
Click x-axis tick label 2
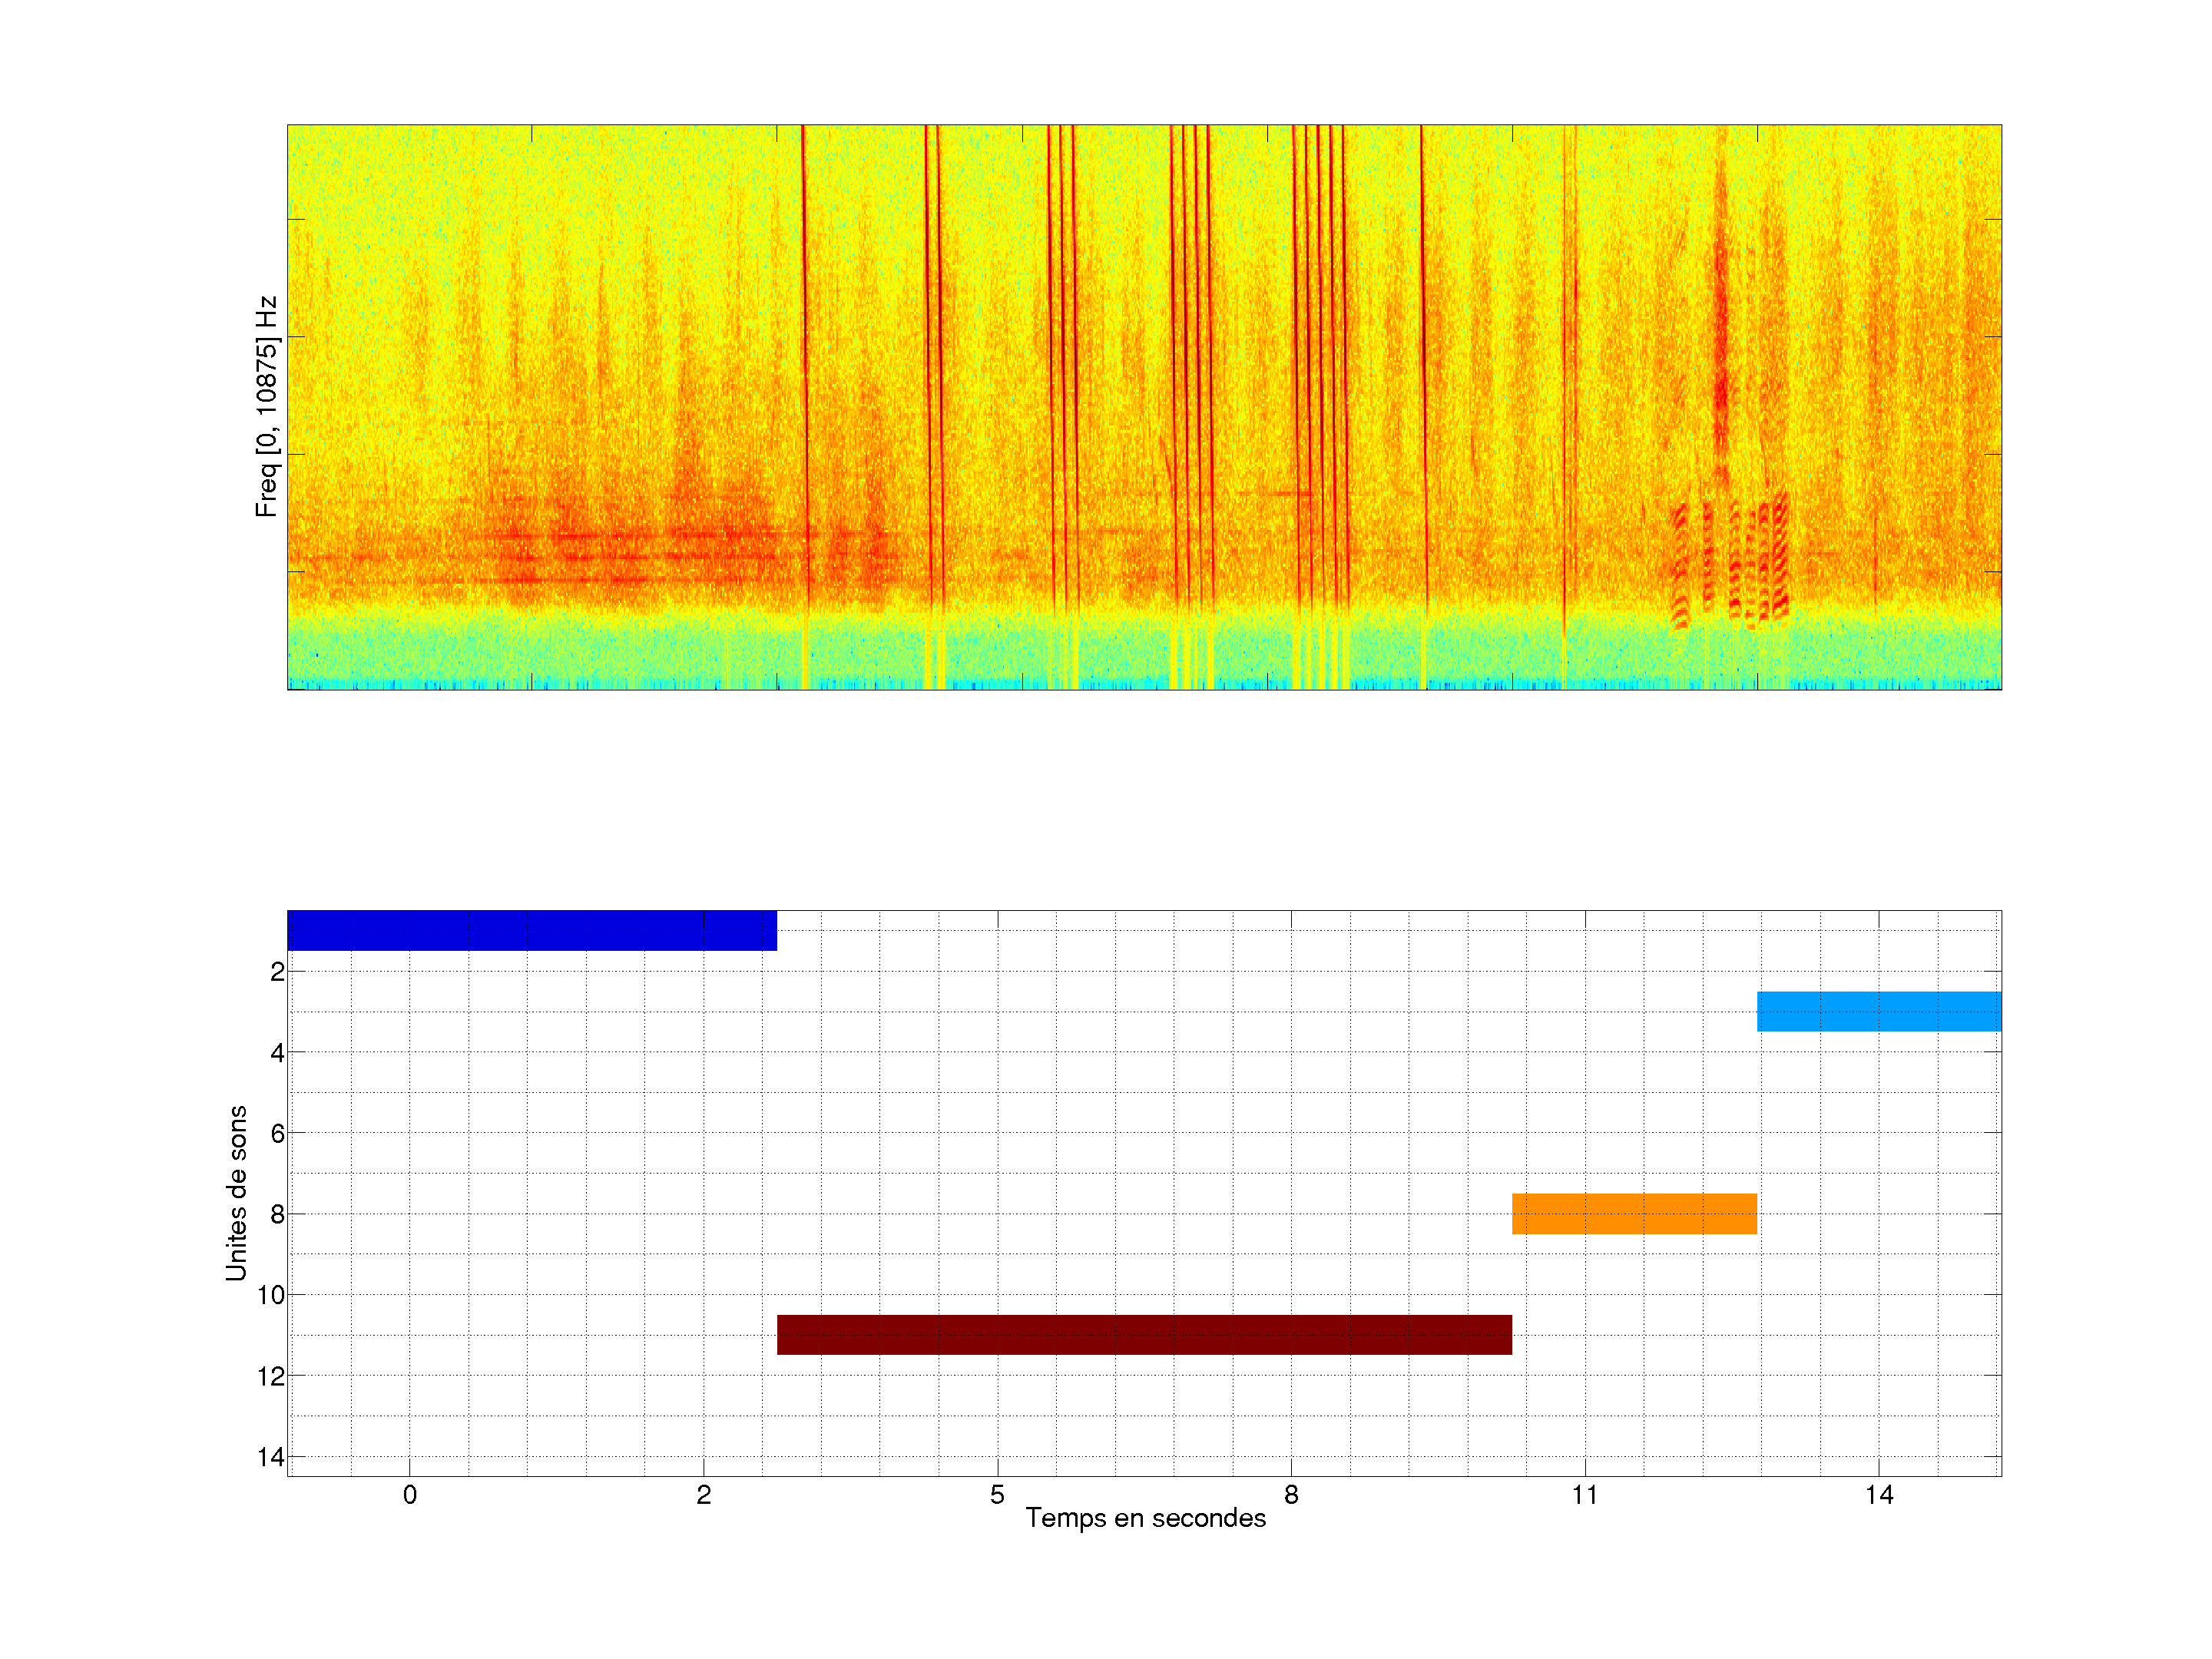[704, 1495]
